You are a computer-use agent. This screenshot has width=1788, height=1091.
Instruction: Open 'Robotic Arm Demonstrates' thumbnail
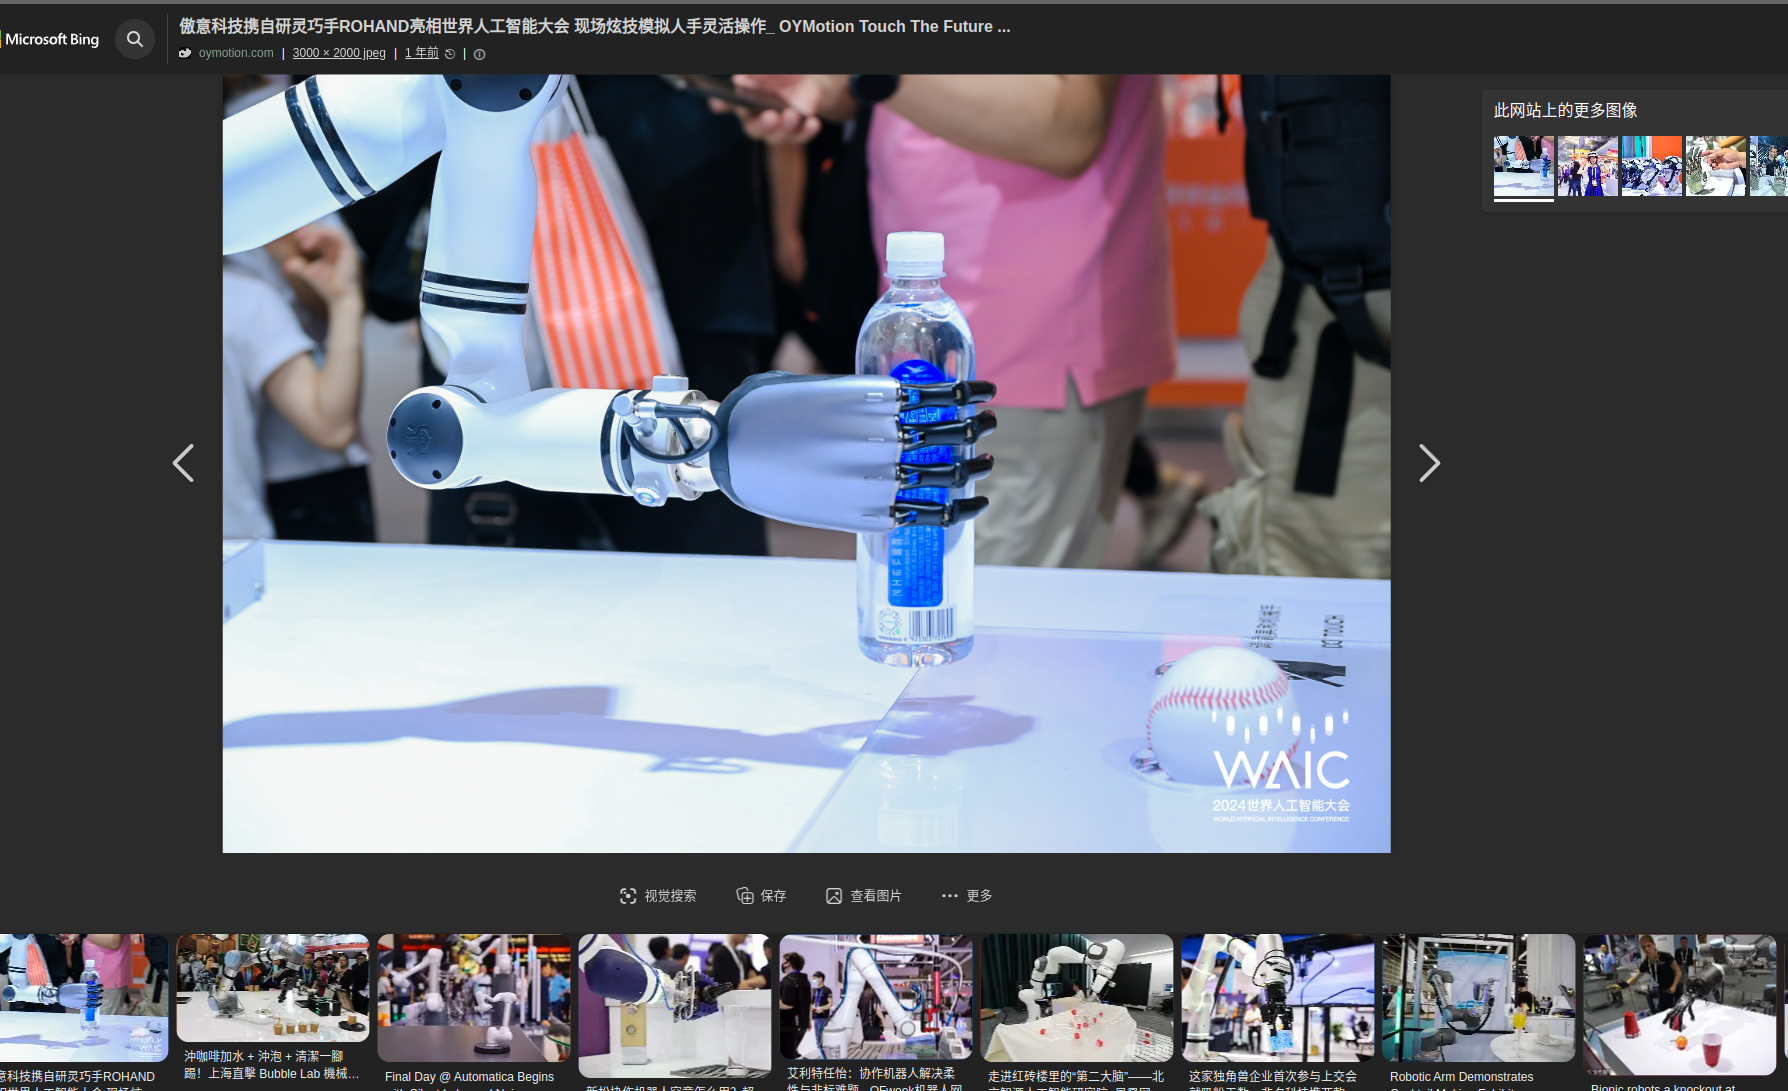point(1479,997)
